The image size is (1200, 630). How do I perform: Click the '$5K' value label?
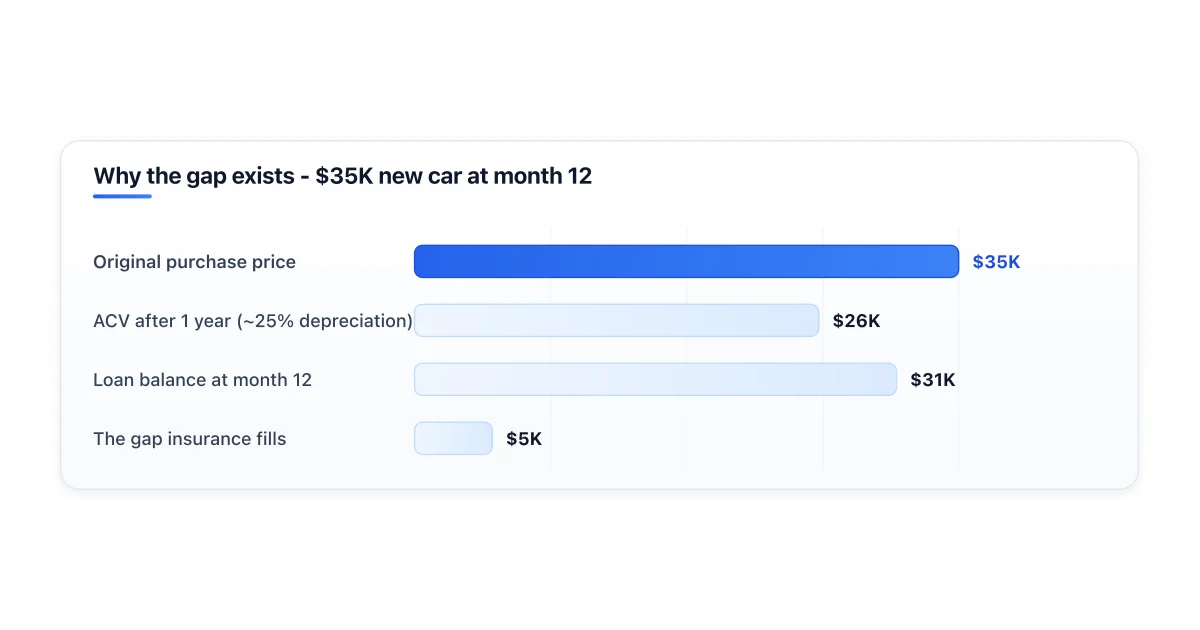click(524, 439)
